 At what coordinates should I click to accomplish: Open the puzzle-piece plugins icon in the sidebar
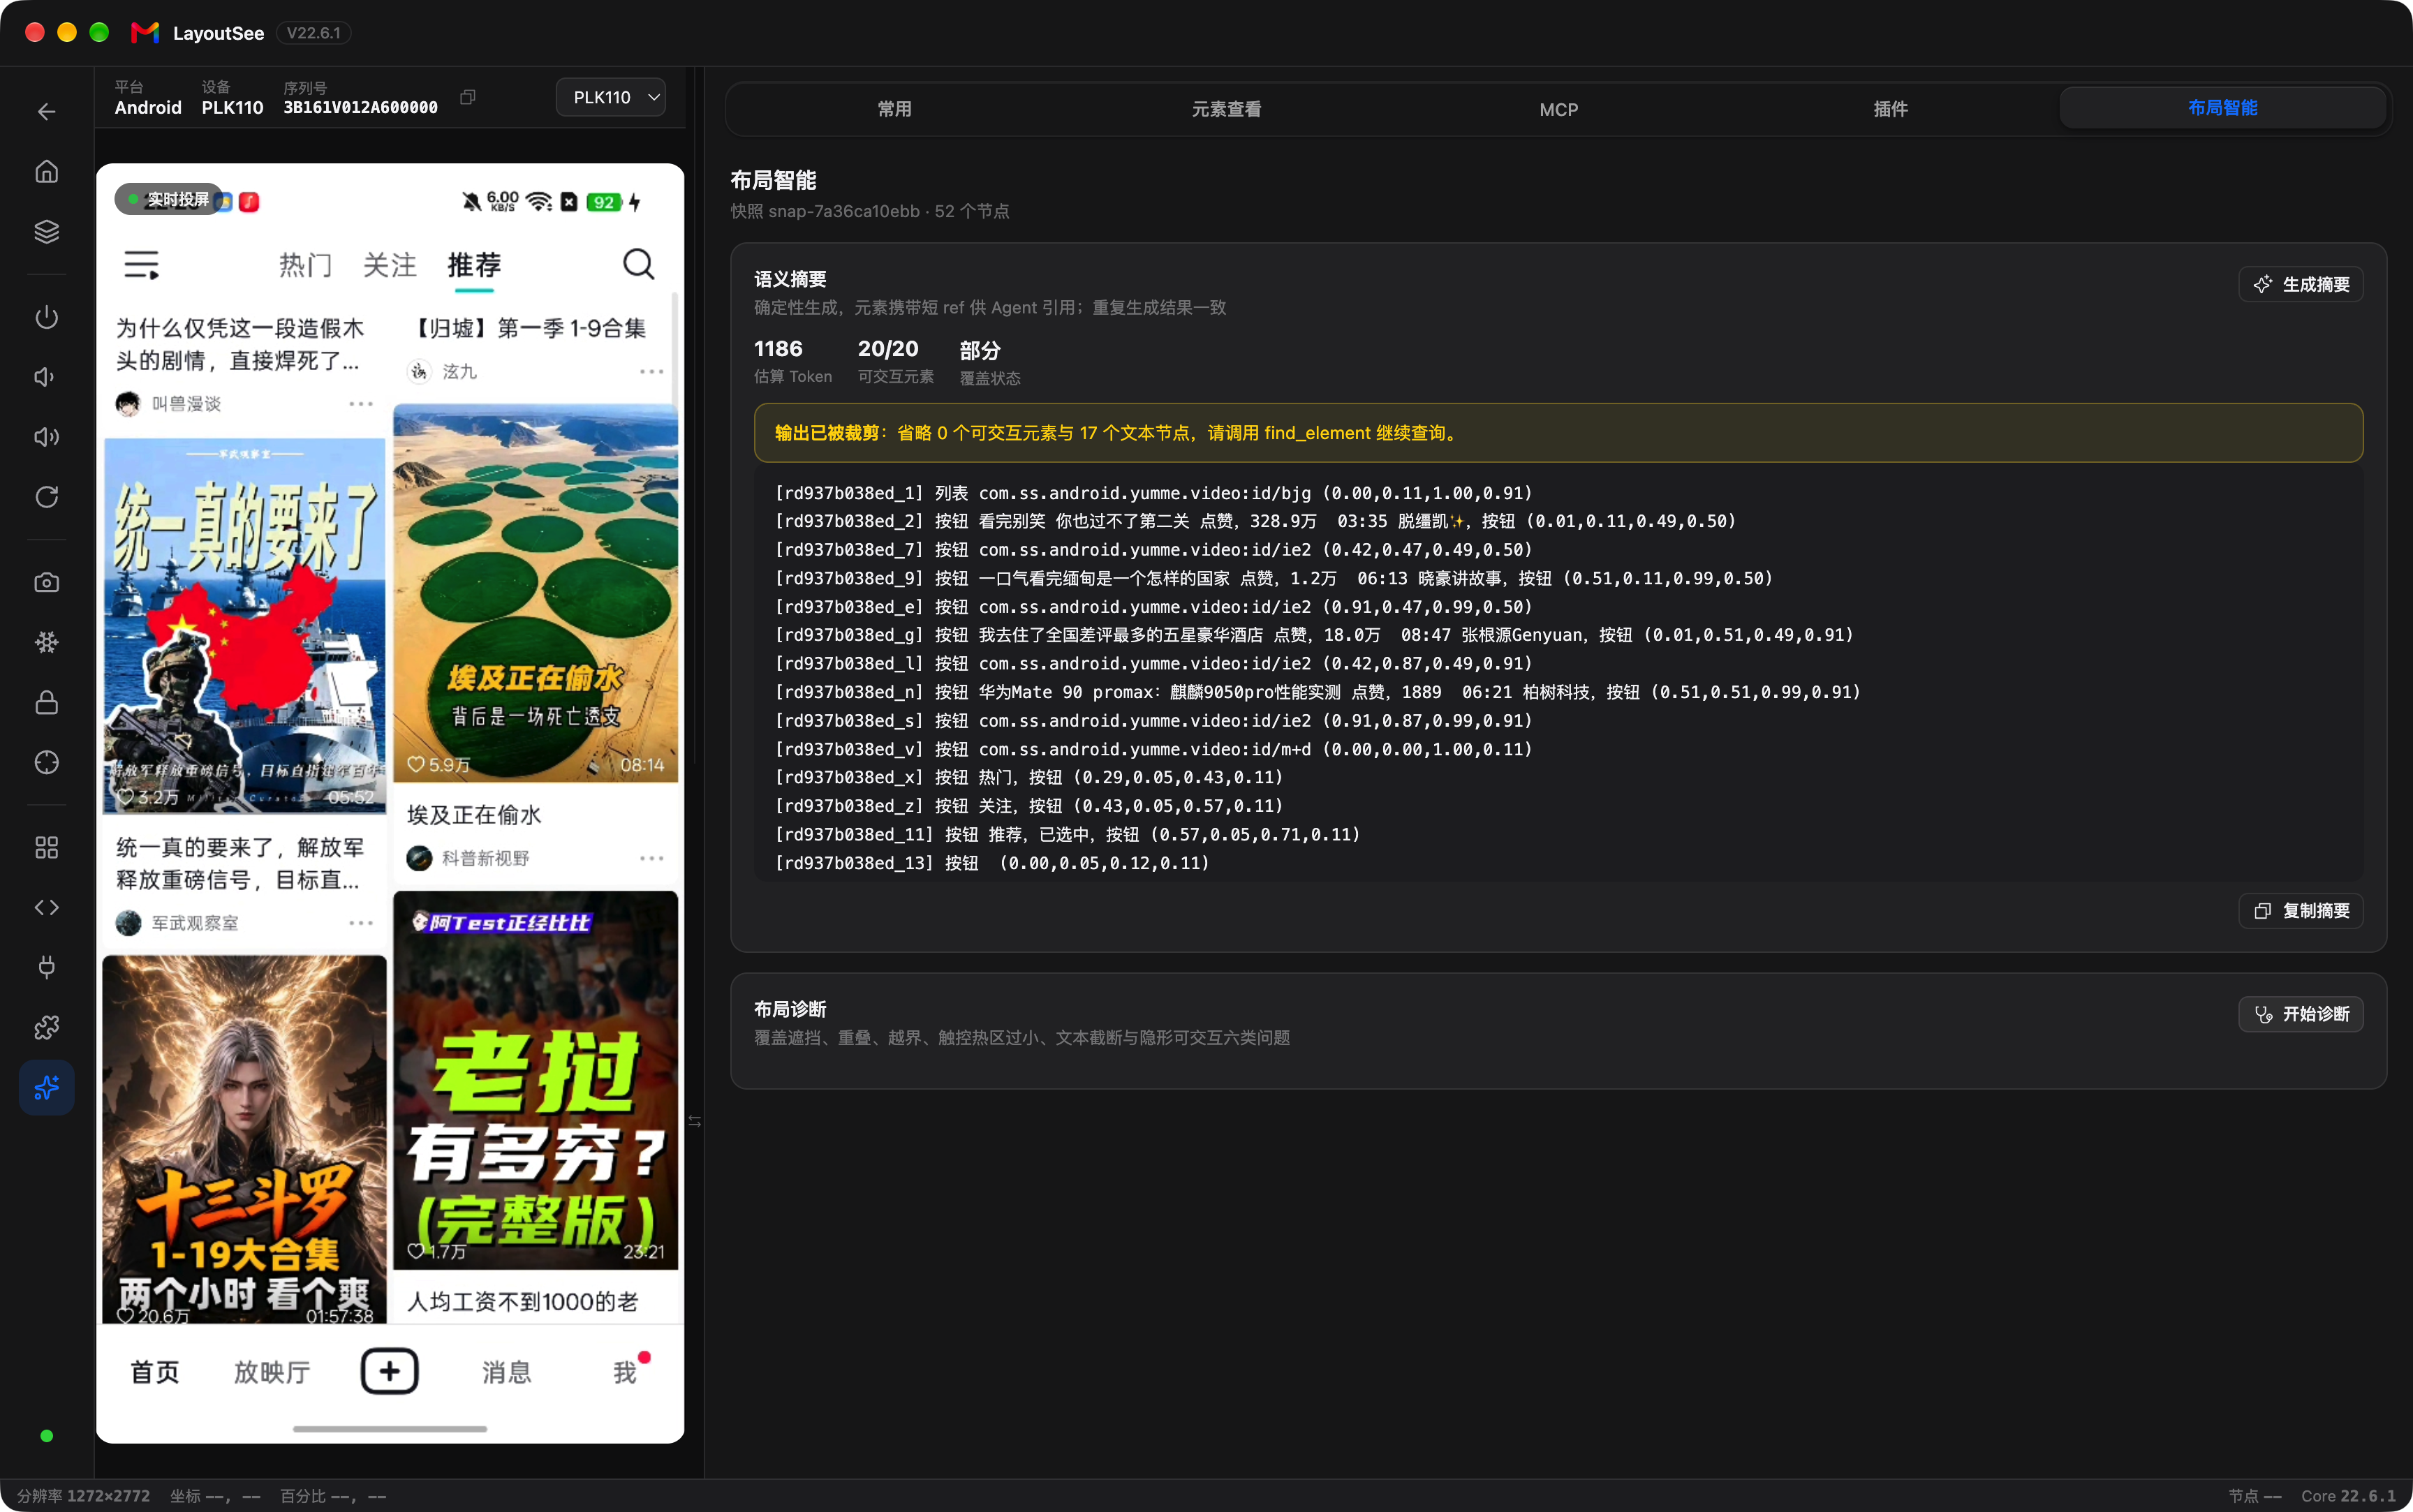[x=46, y=1027]
